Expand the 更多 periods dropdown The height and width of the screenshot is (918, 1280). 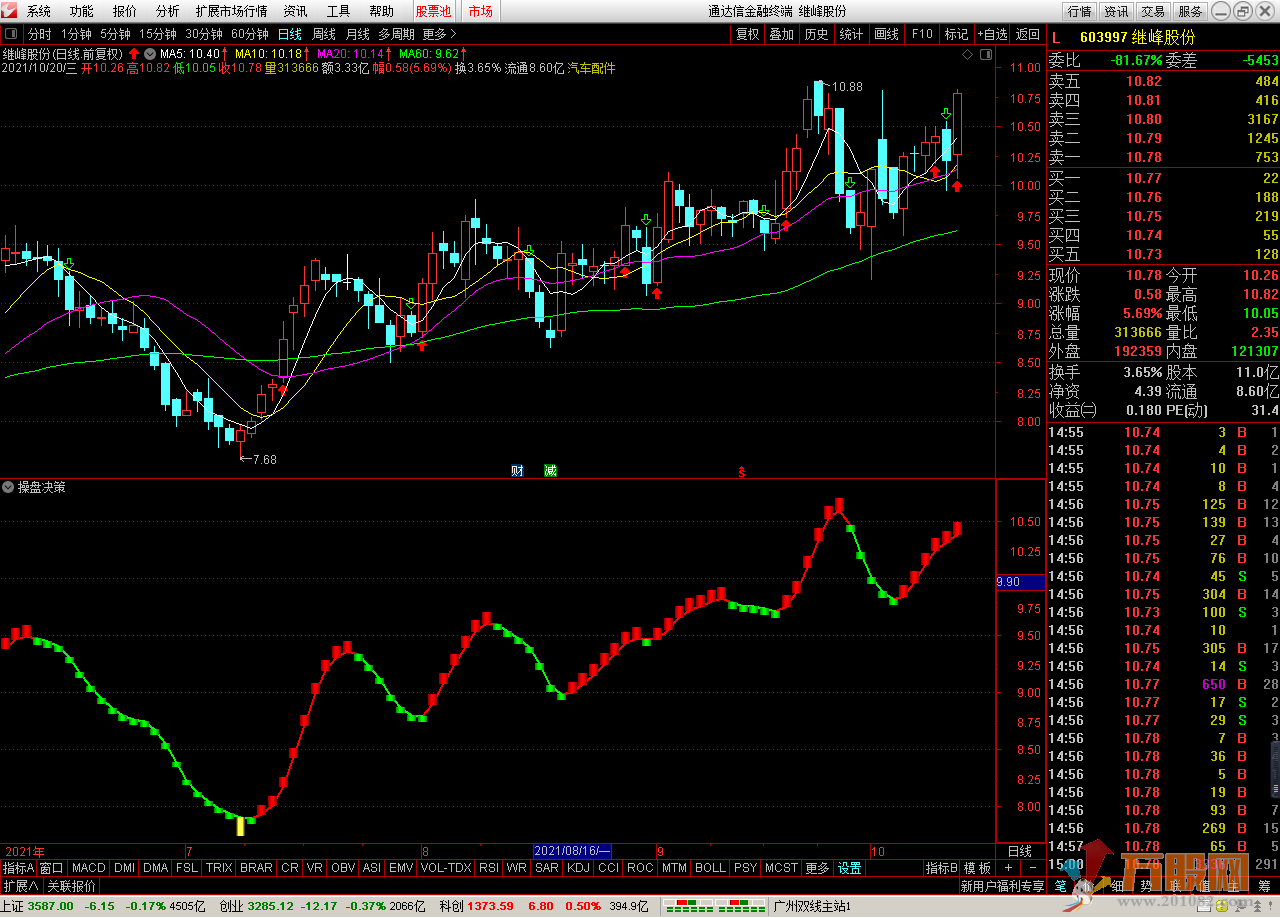439,34
